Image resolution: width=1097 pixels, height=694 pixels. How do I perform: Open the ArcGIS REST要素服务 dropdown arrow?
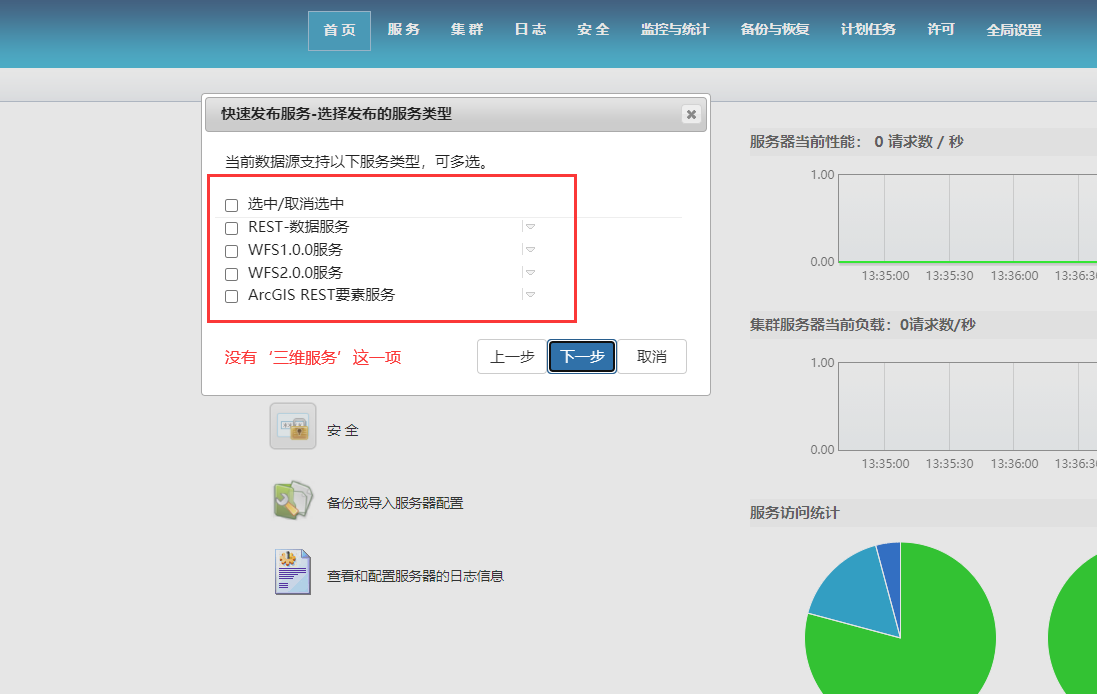[x=530, y=295]
